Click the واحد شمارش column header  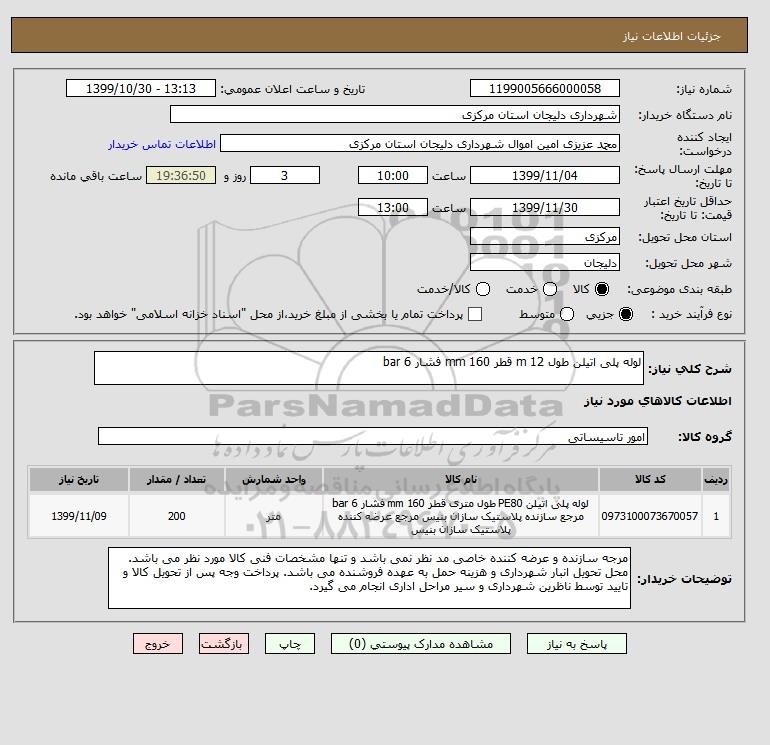[x=274, y=479]
